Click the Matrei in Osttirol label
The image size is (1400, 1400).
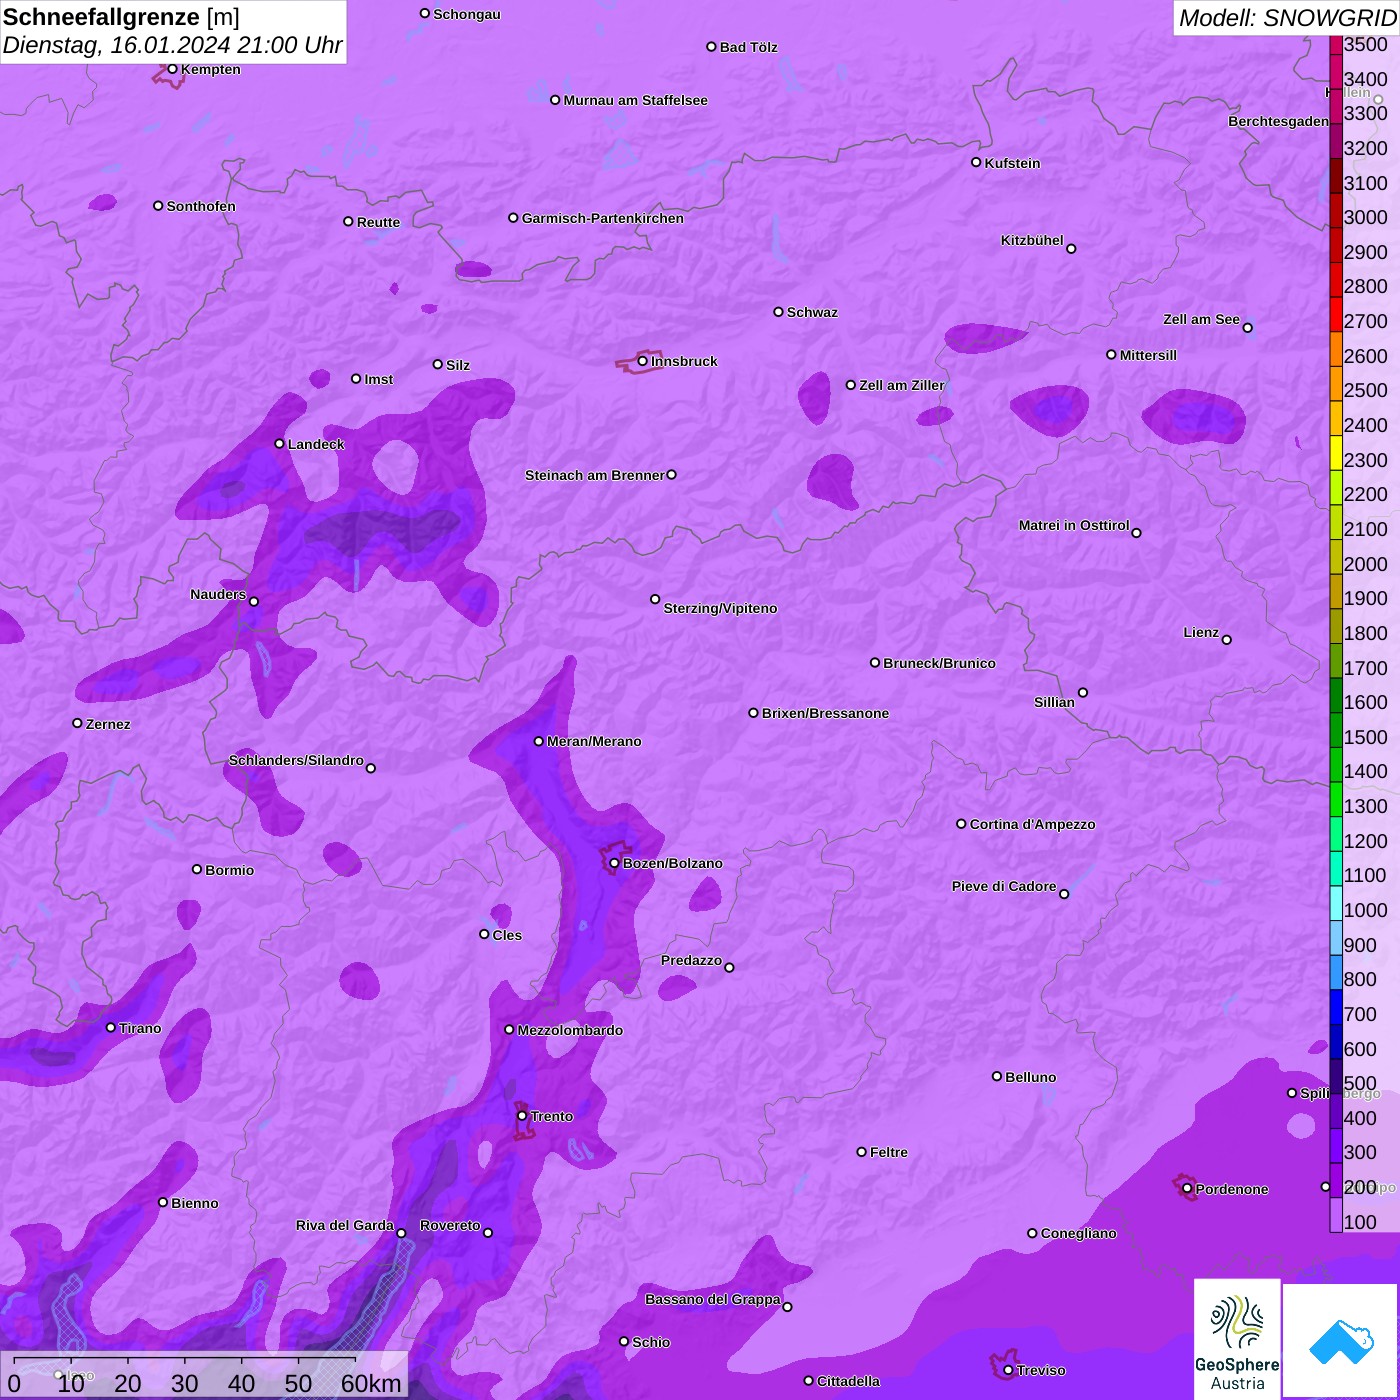coord(1074,525)
